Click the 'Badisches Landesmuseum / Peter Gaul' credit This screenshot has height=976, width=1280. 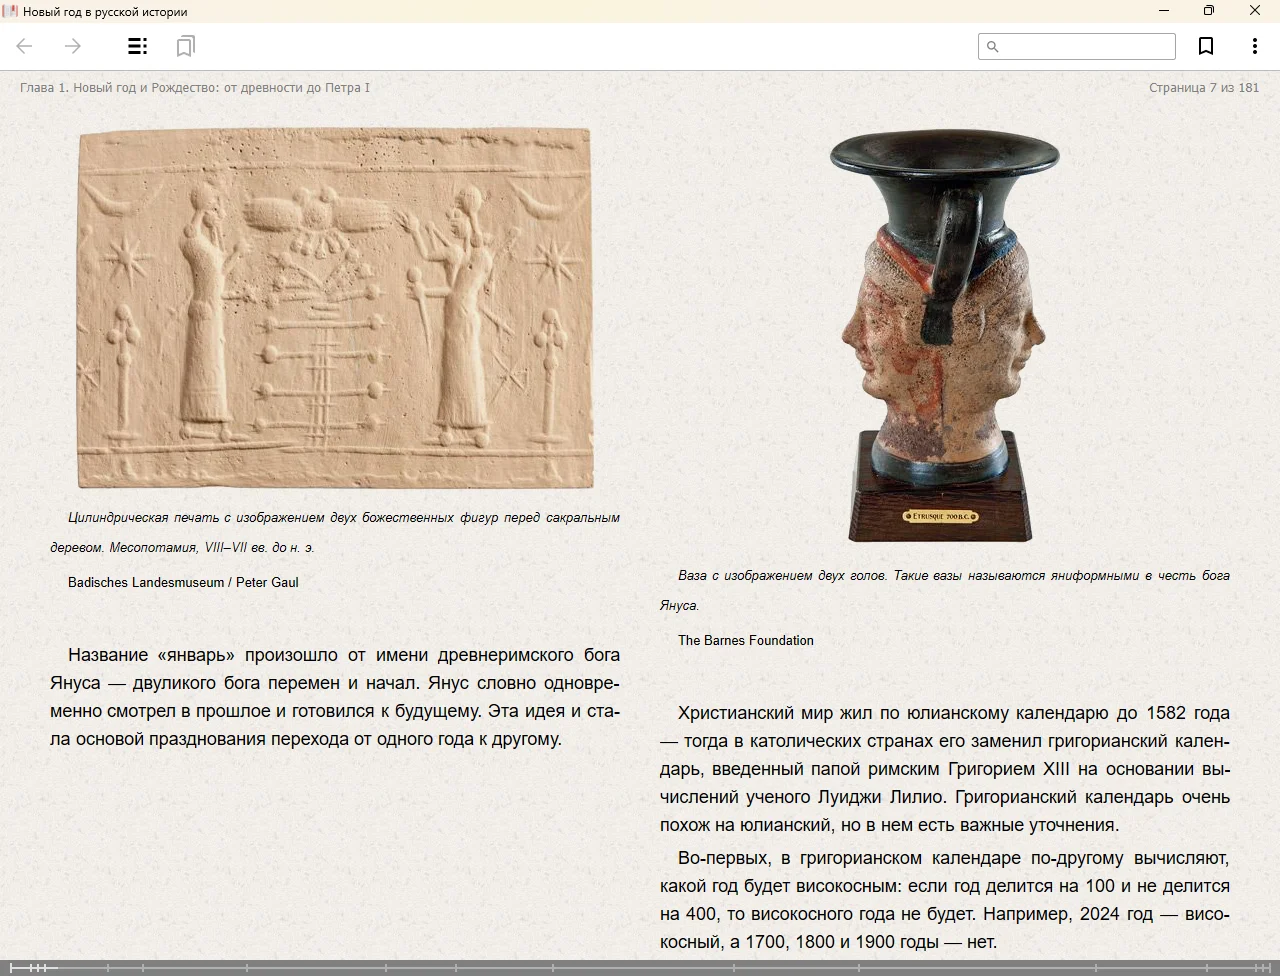(183, 582)
